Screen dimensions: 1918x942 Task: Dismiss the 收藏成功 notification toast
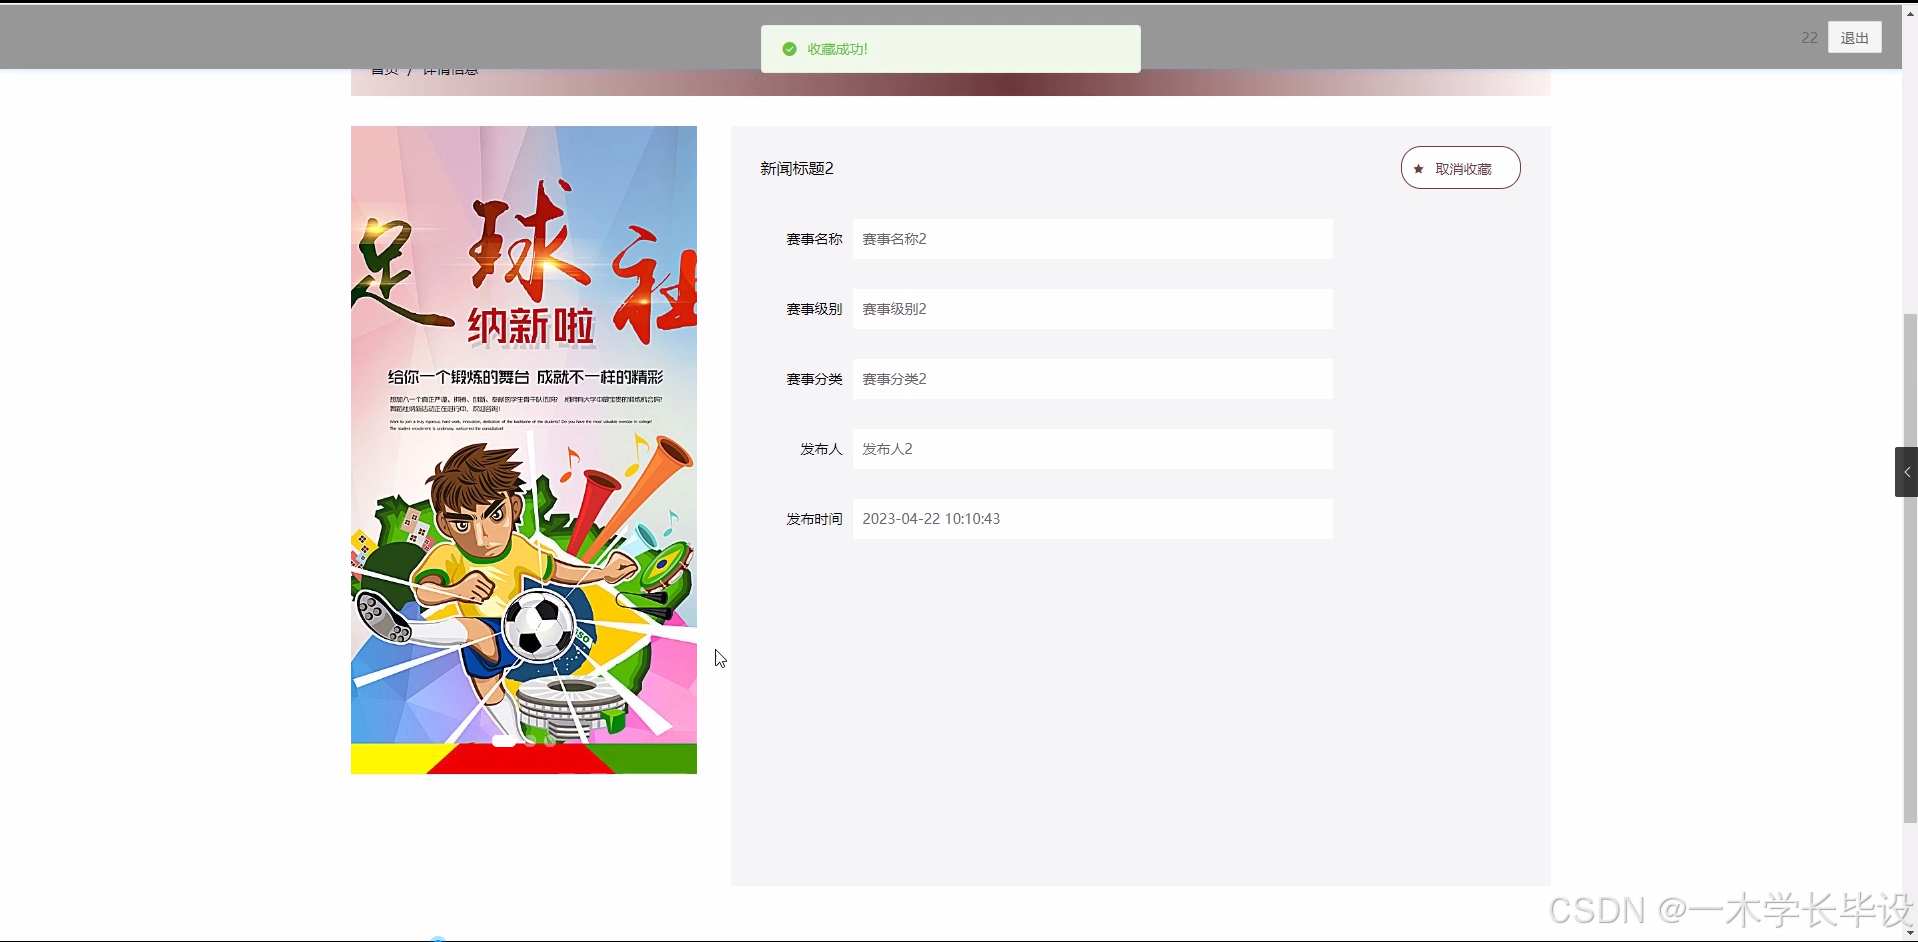[950, 49]
